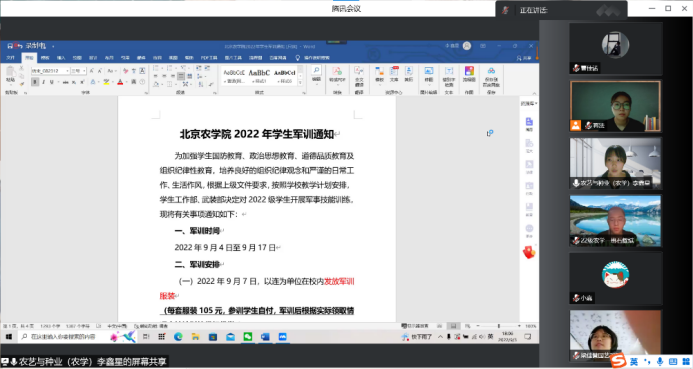Open the third ribbon tab after Home
The image size is (693, 369).
(x=77, y=58)
